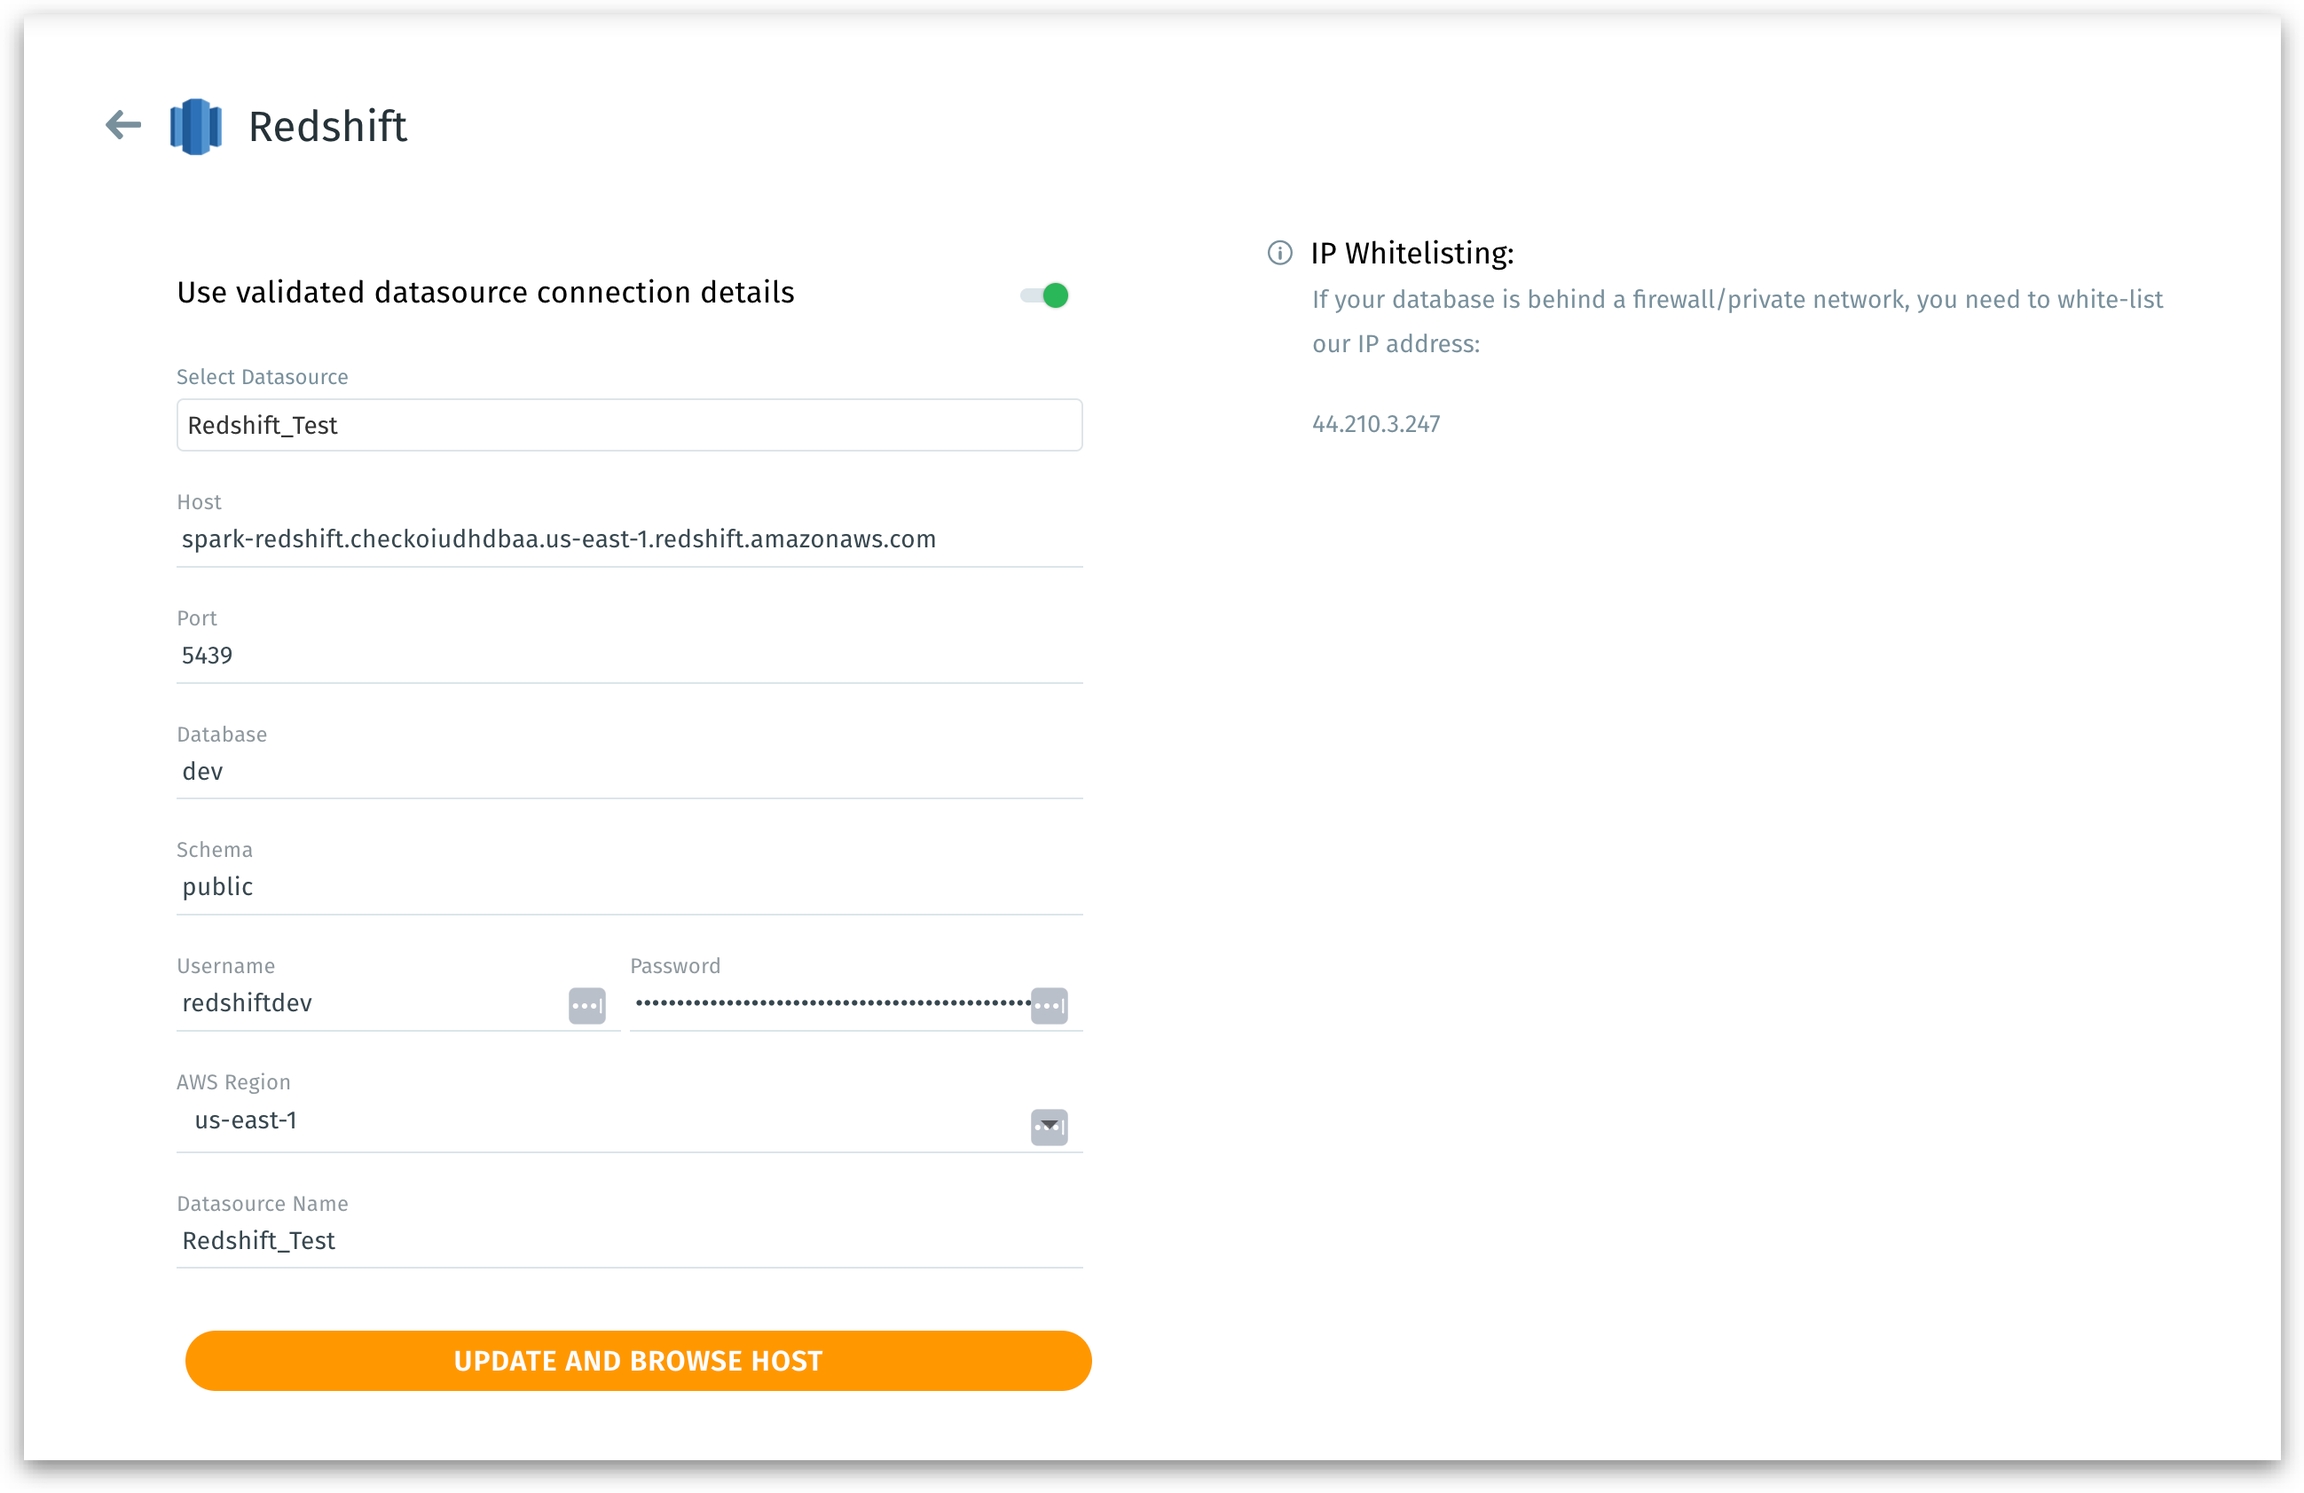The height and width of the screenshot is (1493, 2304).
Task: Click the IP Whitelisting info icon
Action: click(x=1279, y=253)
